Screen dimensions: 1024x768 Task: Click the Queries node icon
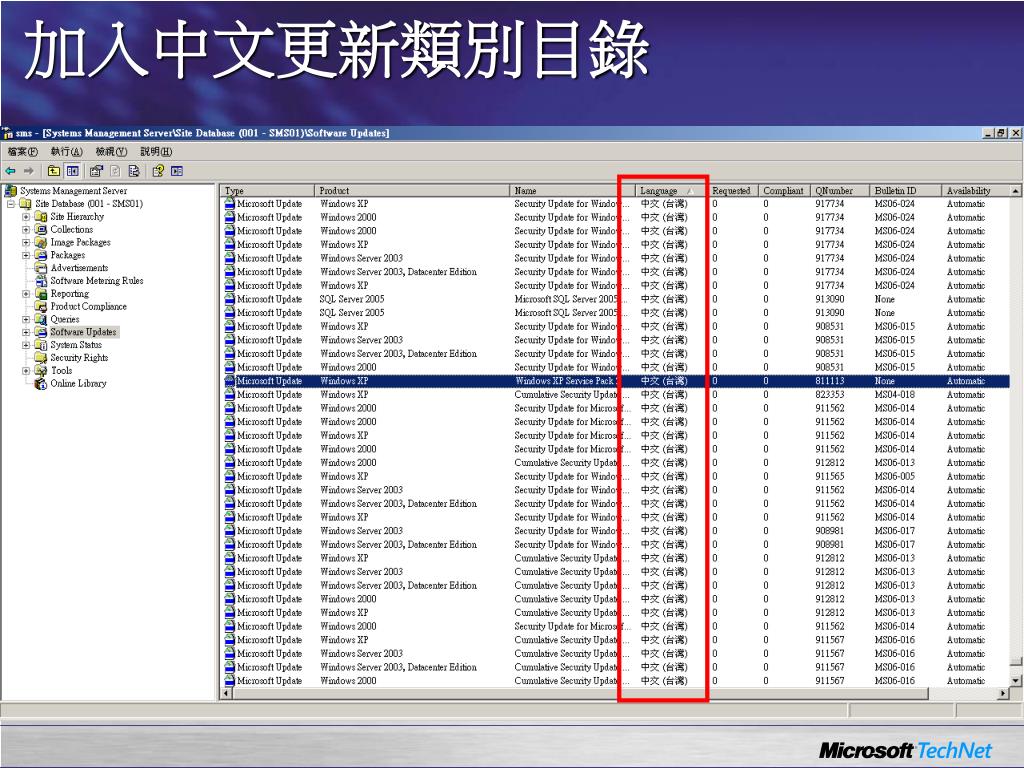(40, 319)
